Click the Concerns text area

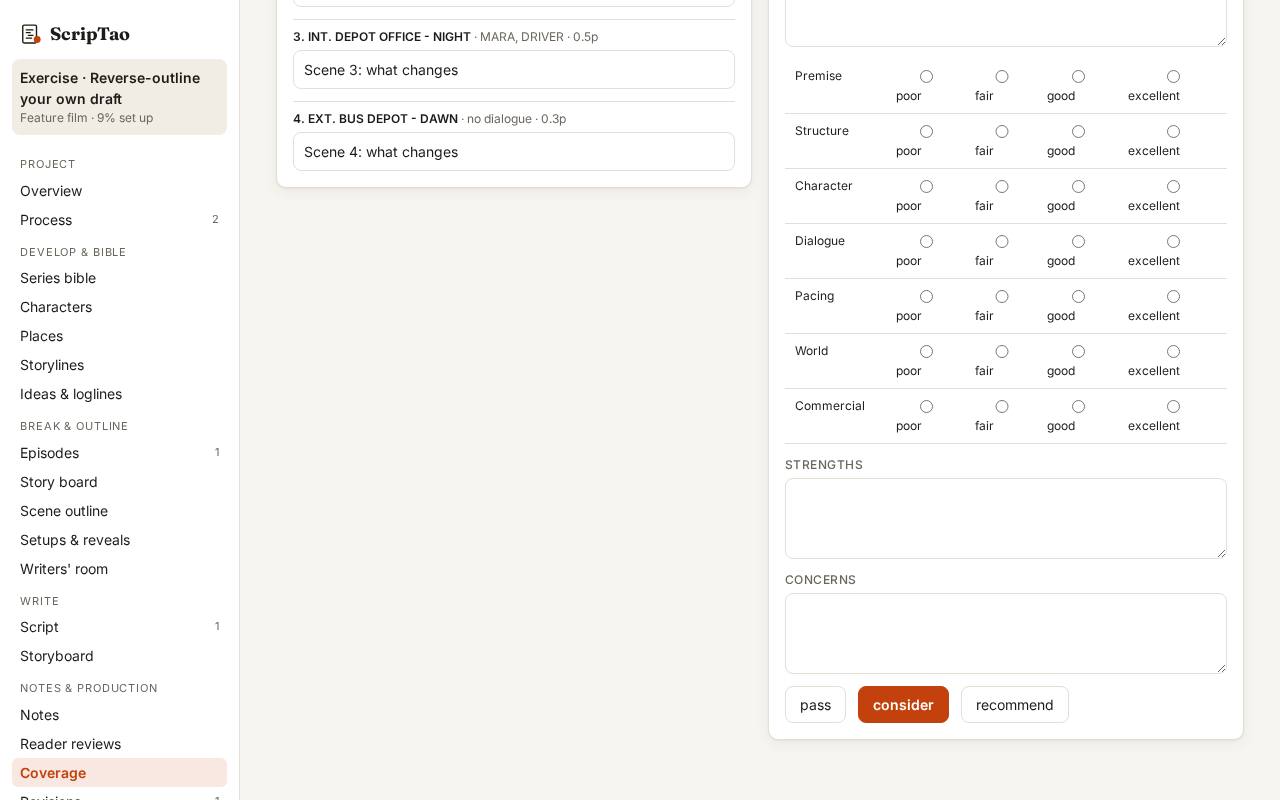pos(1006,633)
